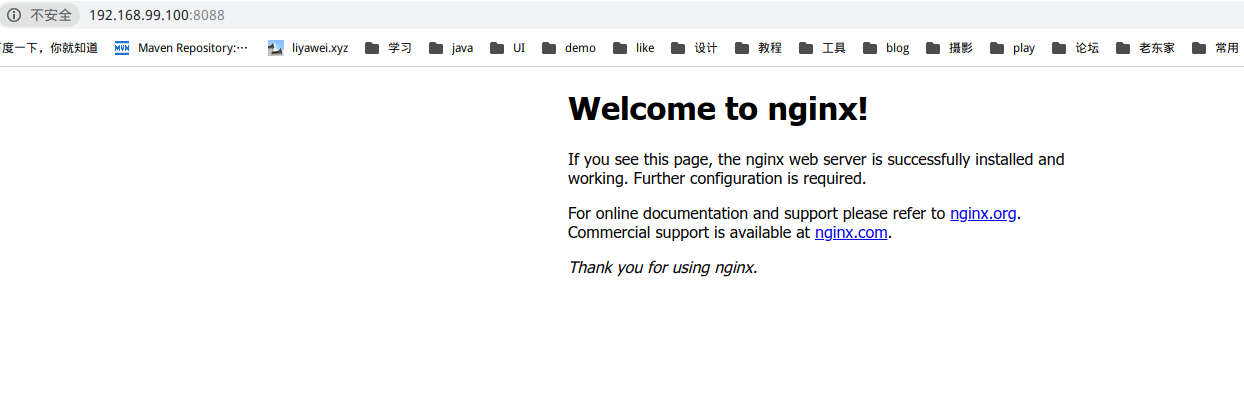Open the java bookmark folder
This screenshot has height=415, width=1244.
coord(451,47)
